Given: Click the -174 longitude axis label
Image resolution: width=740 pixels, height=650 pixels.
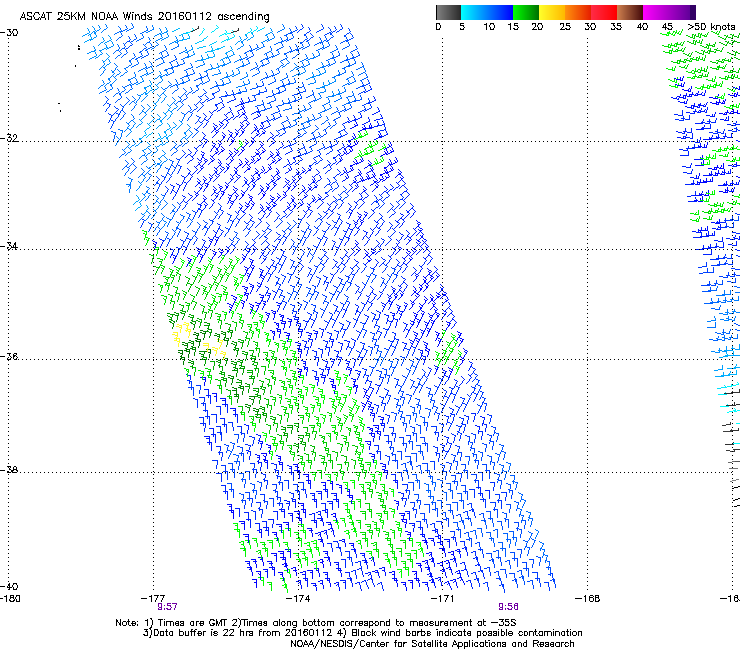Looking at the screenshot, I should click(298, 599).
